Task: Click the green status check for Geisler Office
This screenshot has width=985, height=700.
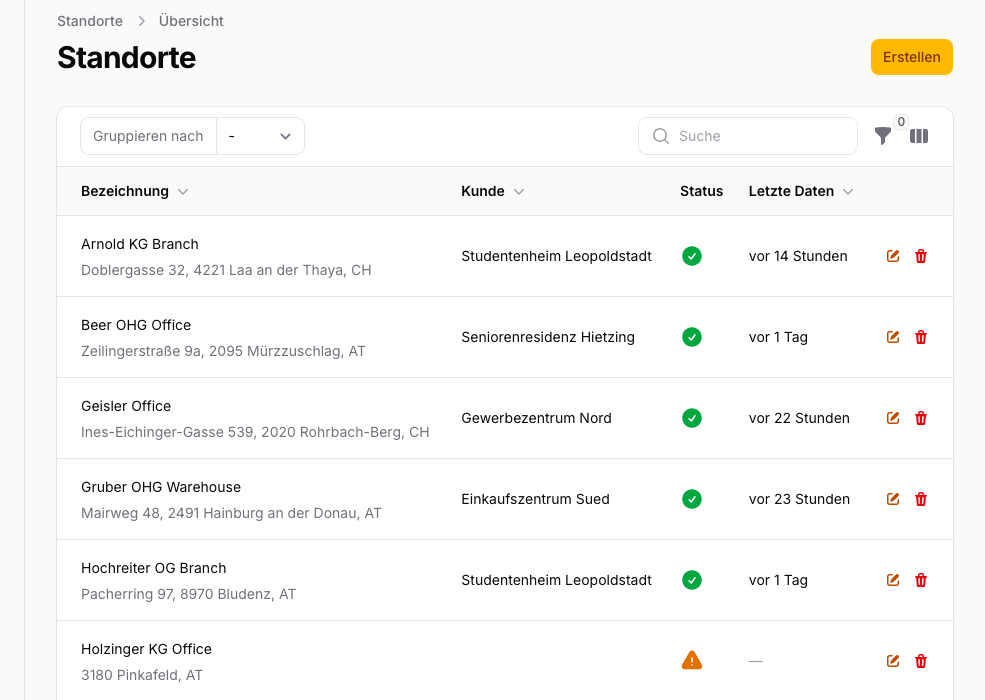Action: 691,418
